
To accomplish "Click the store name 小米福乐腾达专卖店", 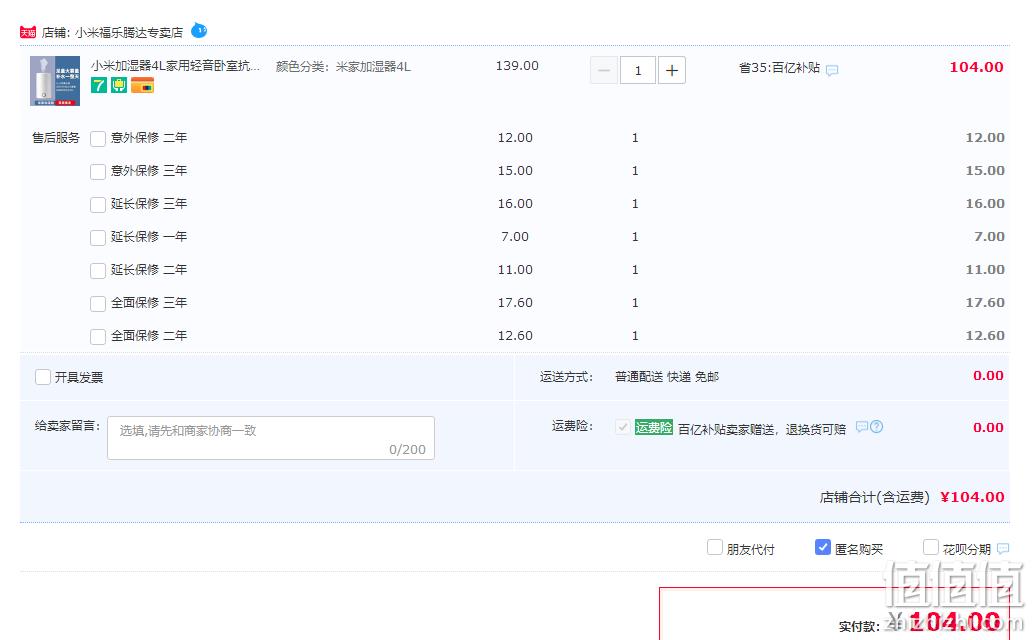I will (128, 32).
